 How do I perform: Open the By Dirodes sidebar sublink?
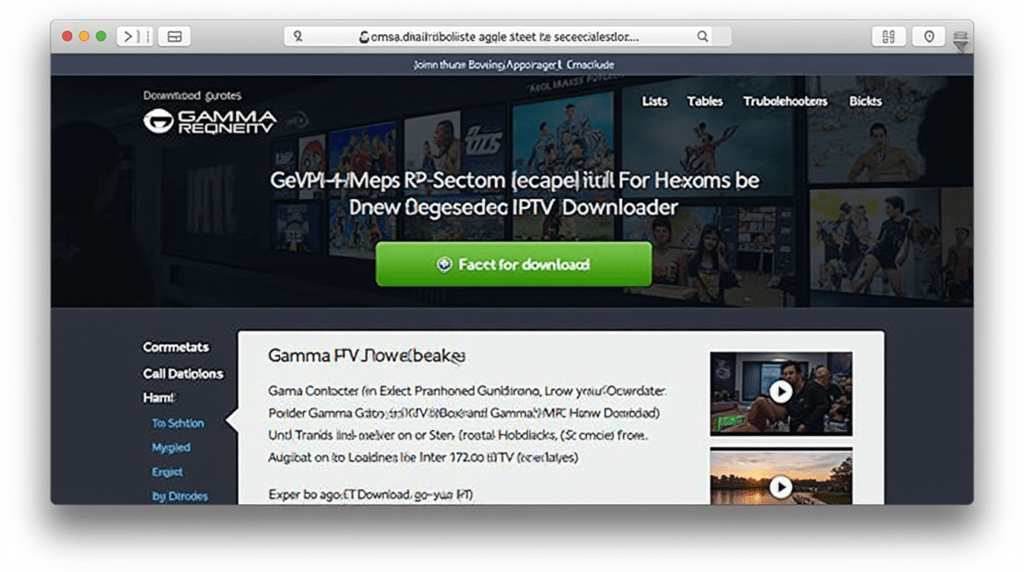point(180,496)
